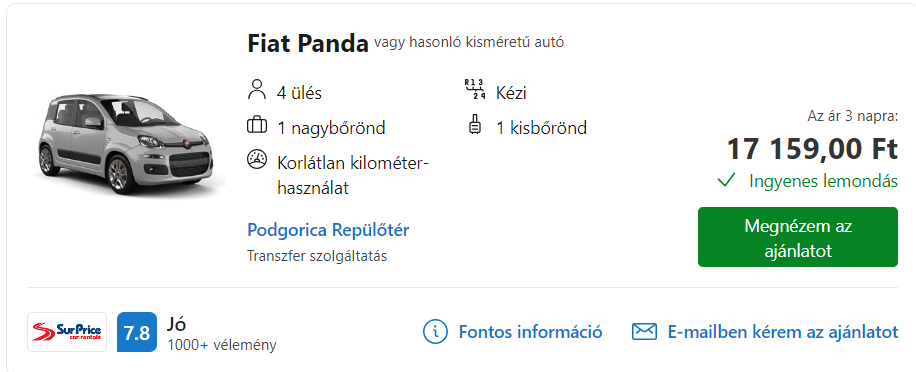The width and height of the screenshot is (916, 372).
Task: Click the info circle icon
Action: tap(435, 332)
